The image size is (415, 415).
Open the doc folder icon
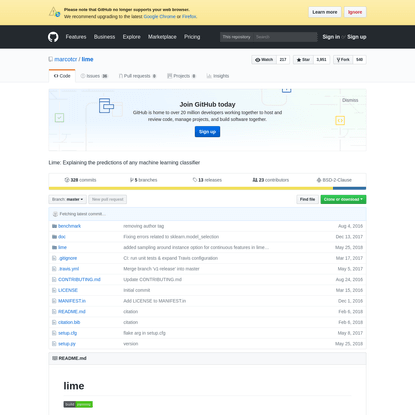pyautogui.click(x=54, y=237)
